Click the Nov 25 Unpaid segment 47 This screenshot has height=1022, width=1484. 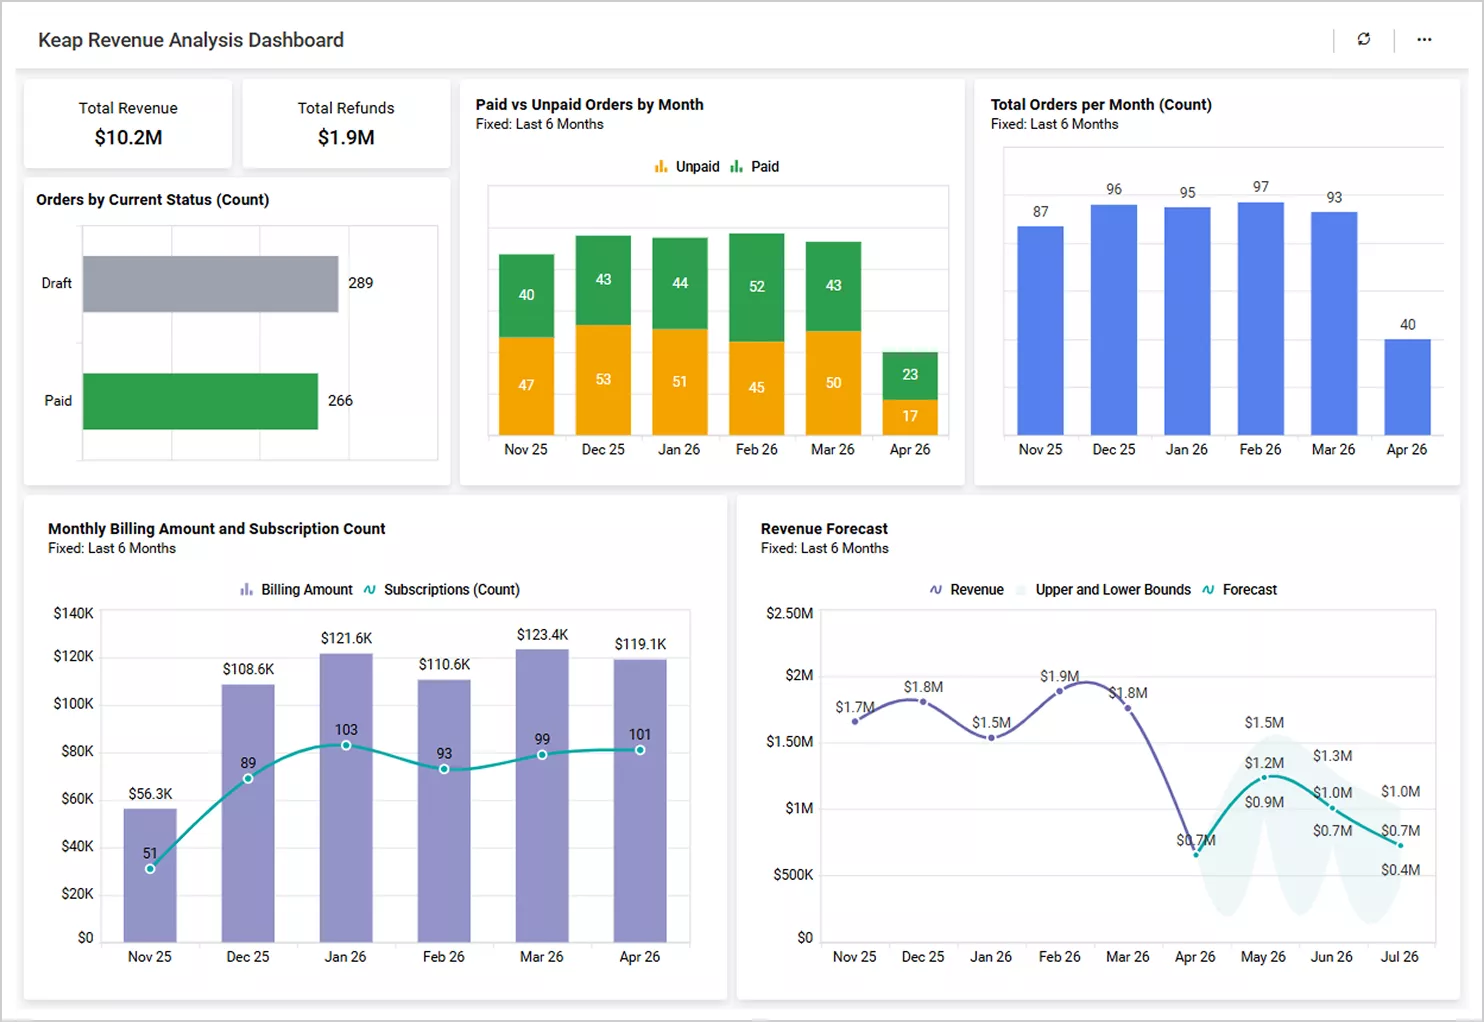[x=526, y=385]
